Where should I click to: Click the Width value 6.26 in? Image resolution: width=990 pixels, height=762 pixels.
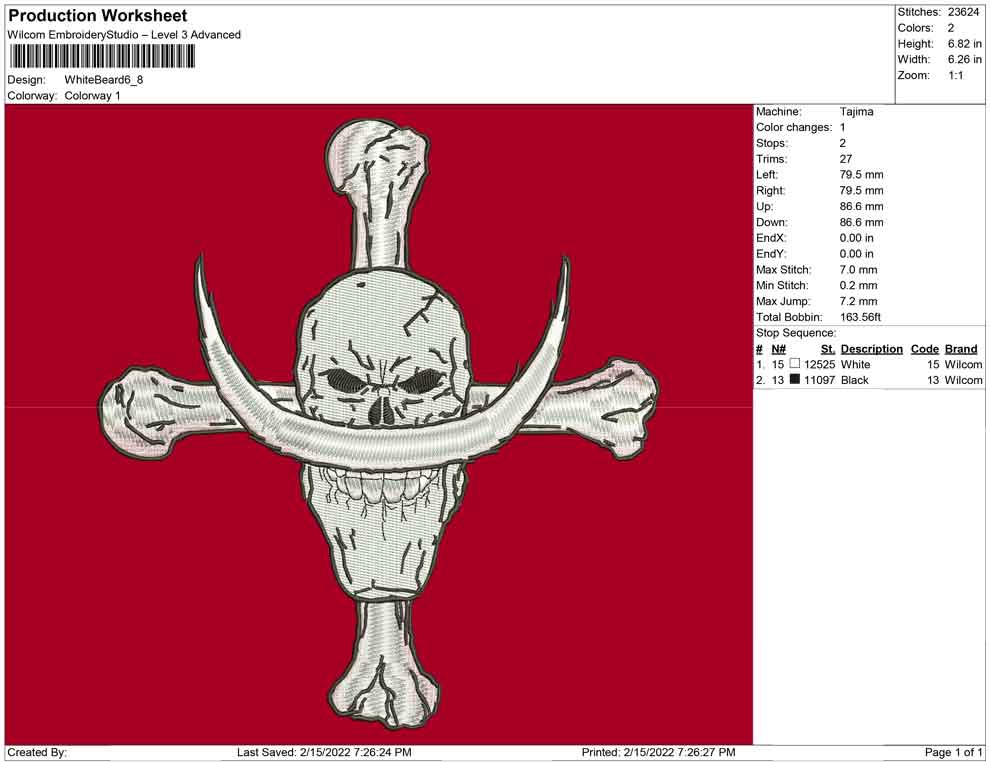click(x=964, y=59)
